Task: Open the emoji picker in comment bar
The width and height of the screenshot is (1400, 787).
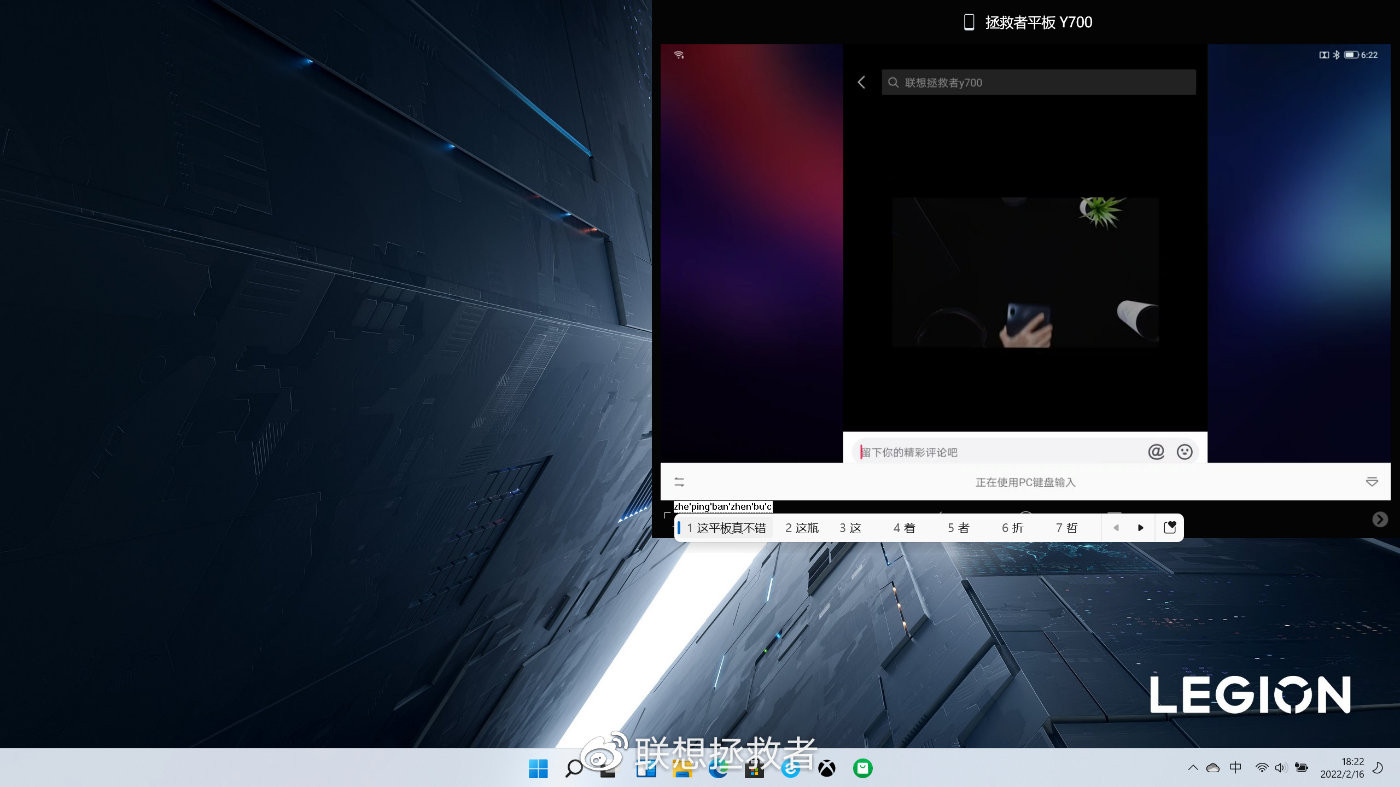Action: (1185, 452)
